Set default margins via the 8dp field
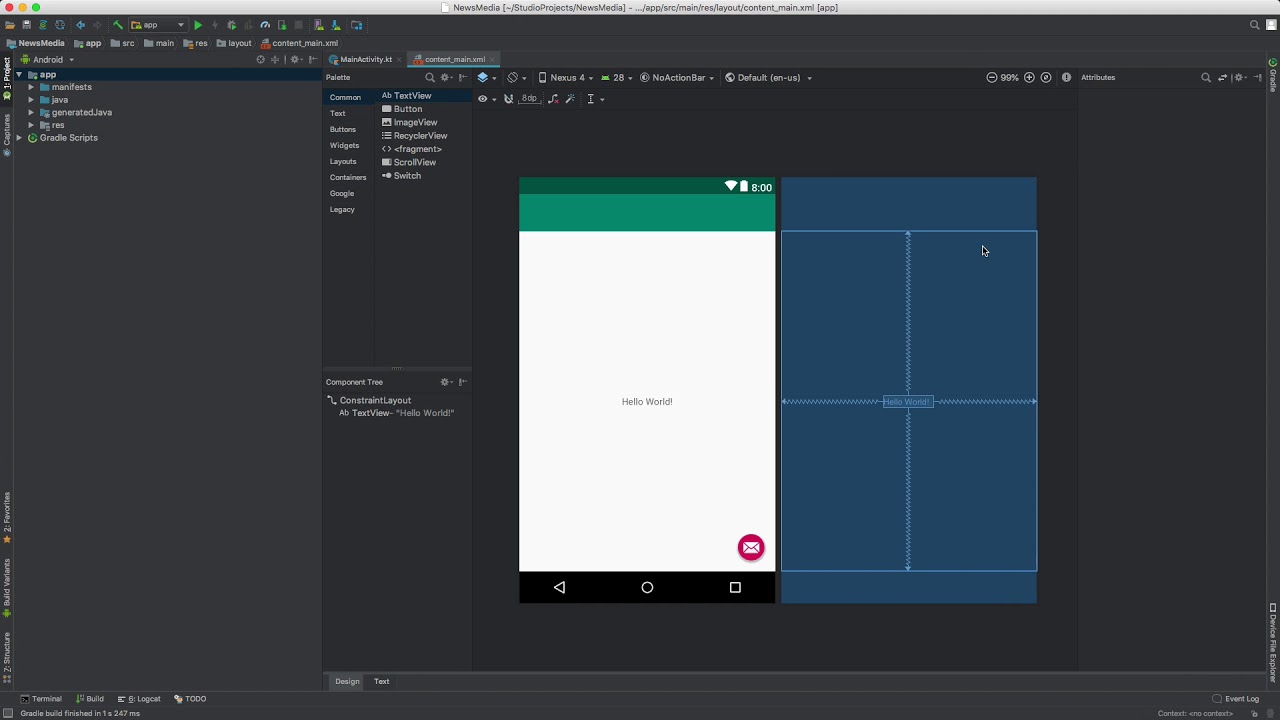The width and height of the screenshot is (1280, 720). (529, 99)
